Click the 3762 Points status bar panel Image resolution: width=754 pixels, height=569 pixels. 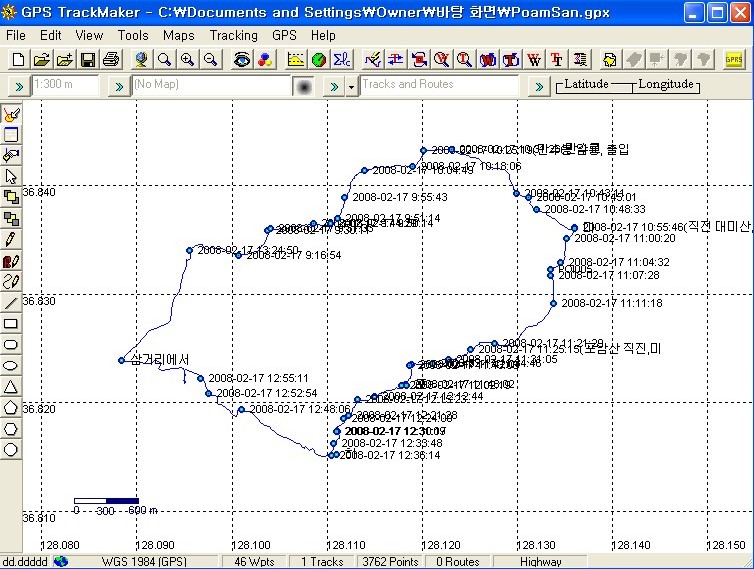click(390, 562)
